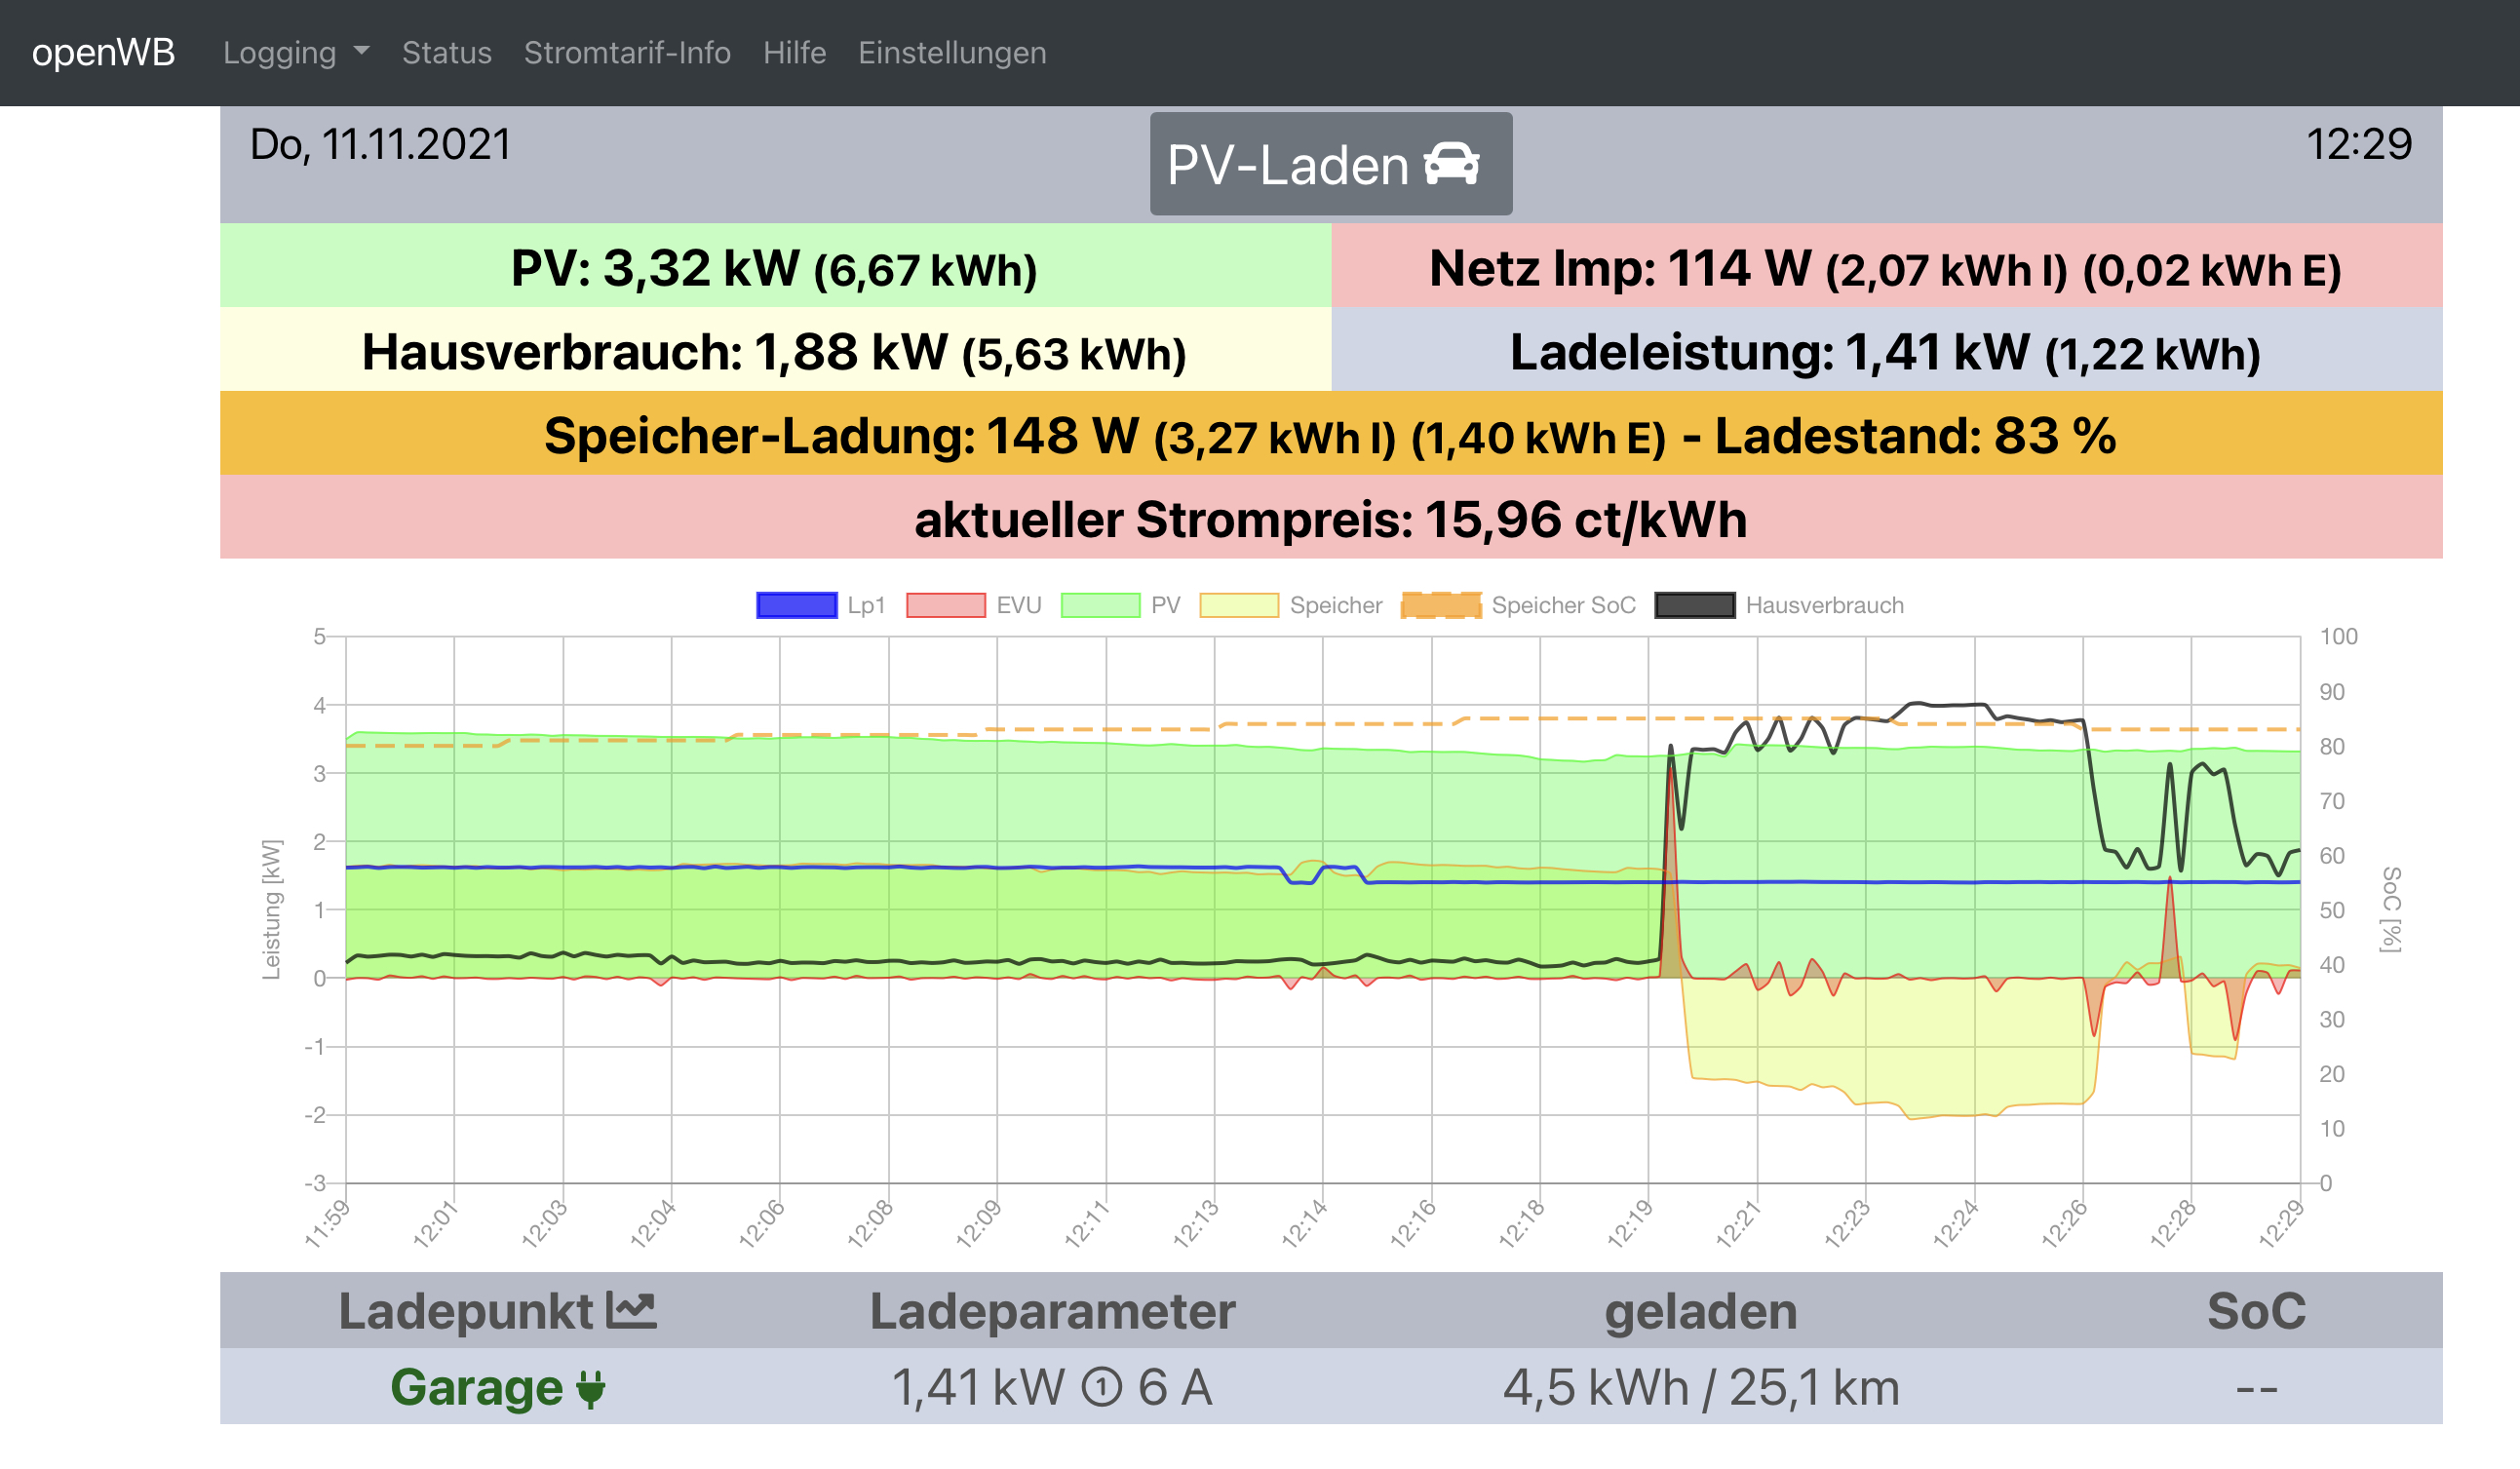Toggle PV dataset in chart legend
The image size is (2520, 1469).
tap(1120, 605)
